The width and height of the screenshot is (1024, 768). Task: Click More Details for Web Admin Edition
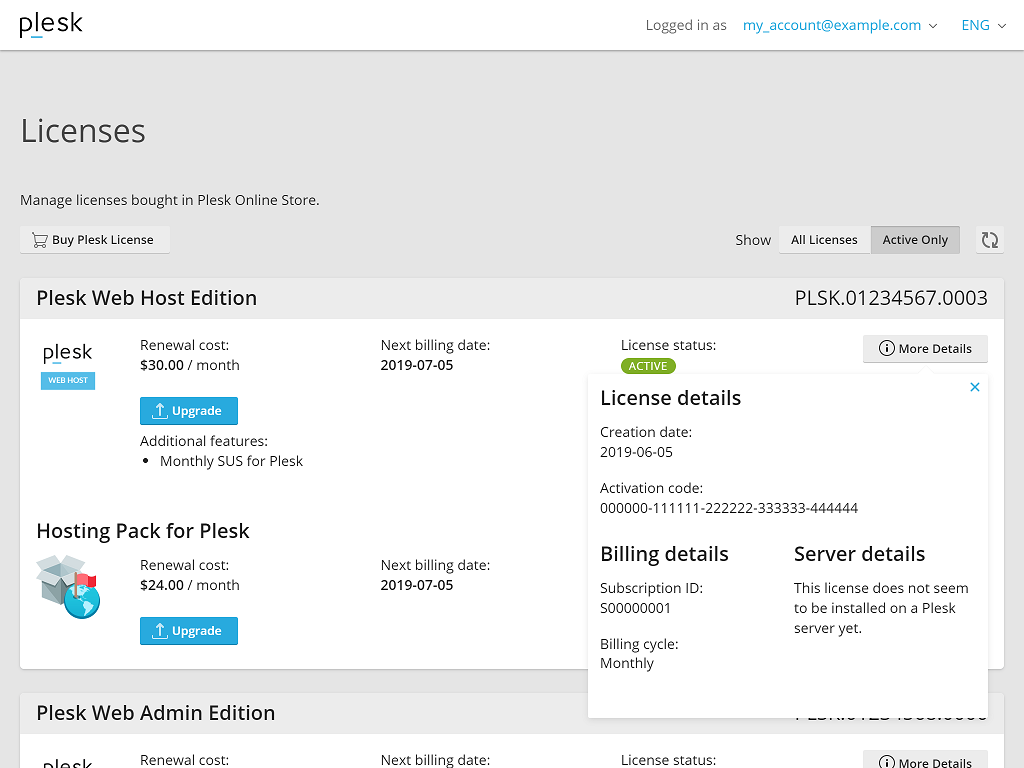(925, 762)
